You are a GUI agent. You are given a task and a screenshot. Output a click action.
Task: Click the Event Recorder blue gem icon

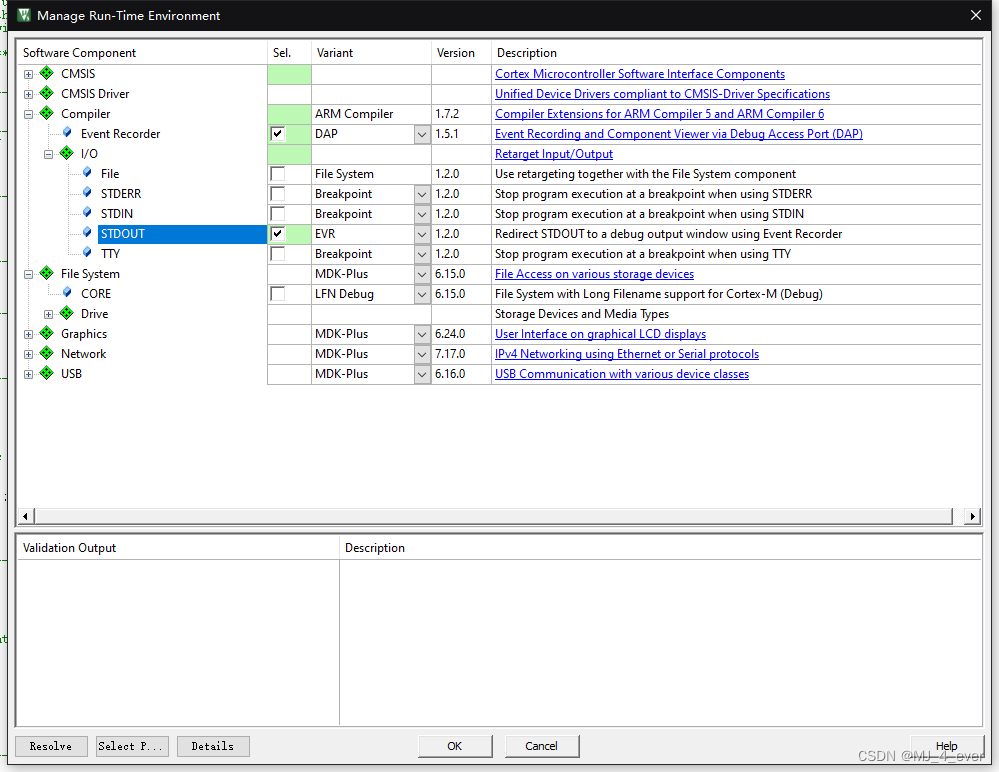click(67, 132)
